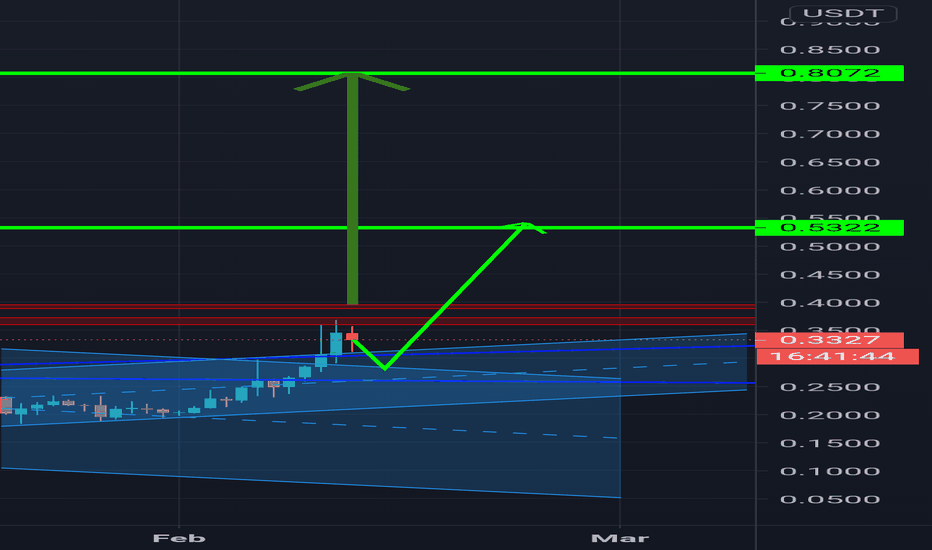Click the 0.0500 price axis value

click(830, 499)
